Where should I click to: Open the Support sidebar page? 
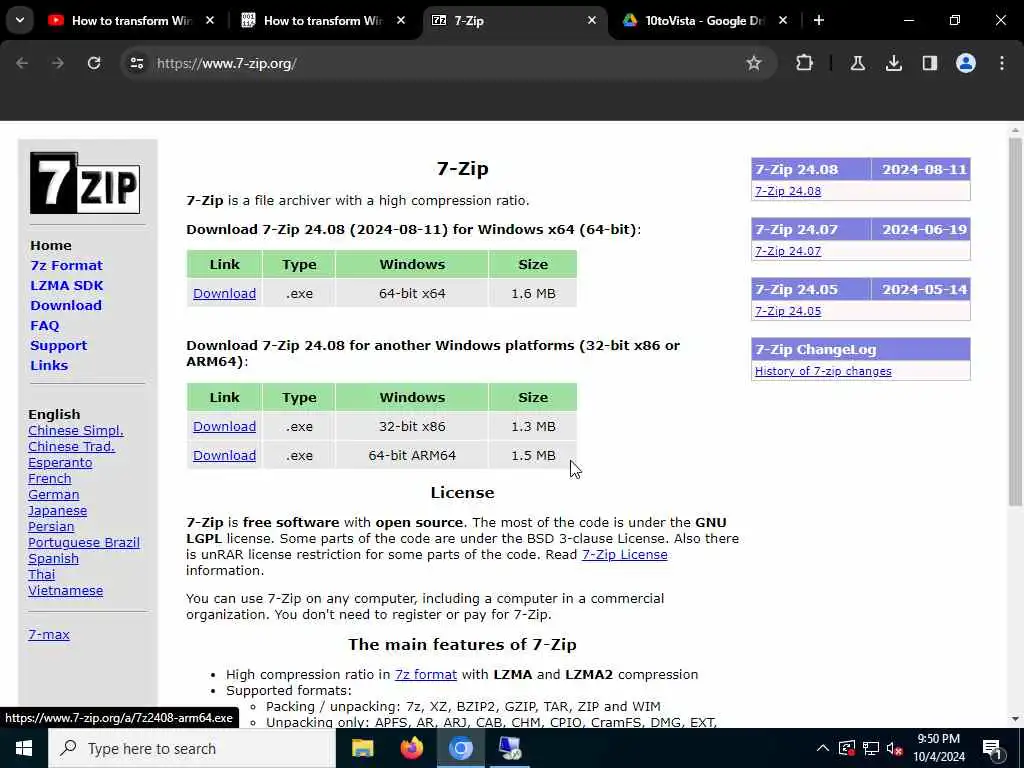pos(58,345)
